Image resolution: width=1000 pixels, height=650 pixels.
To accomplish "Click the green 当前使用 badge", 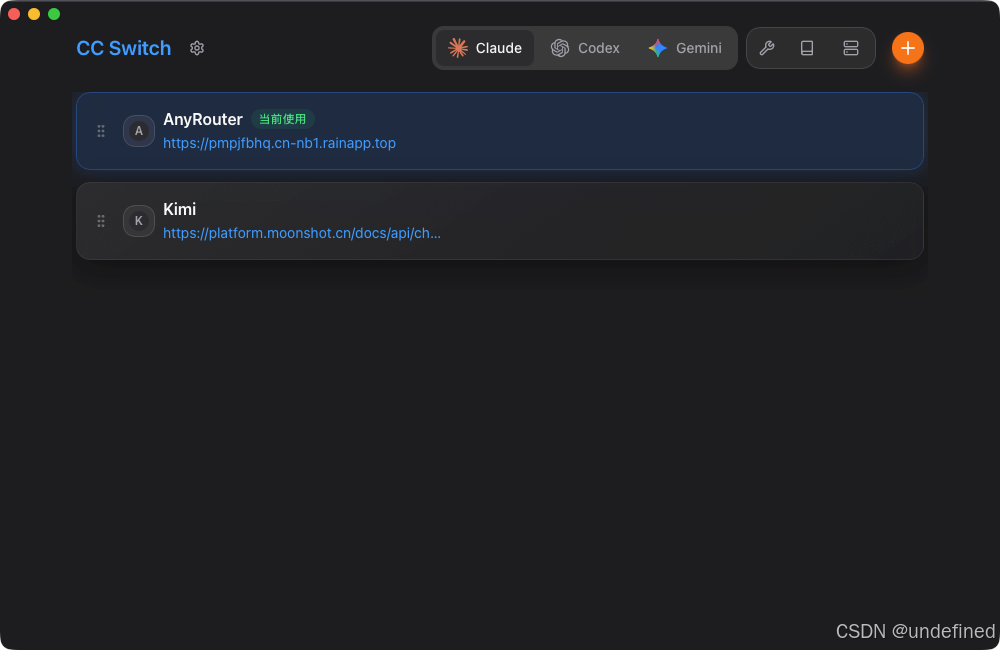I will (x=283, y=119).
